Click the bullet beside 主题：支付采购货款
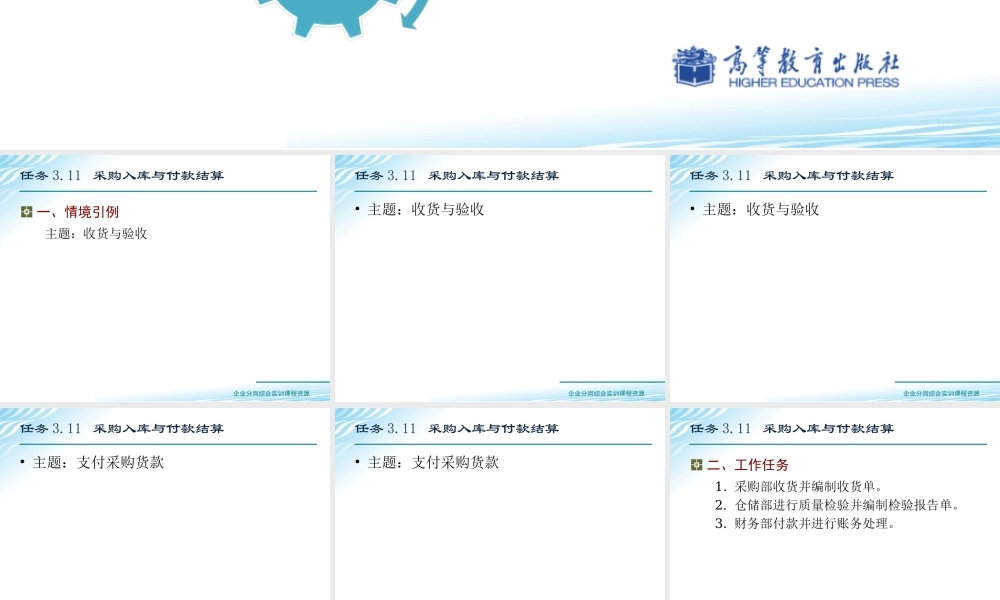Screen dimensions: 1000x600 pos(22,462)
